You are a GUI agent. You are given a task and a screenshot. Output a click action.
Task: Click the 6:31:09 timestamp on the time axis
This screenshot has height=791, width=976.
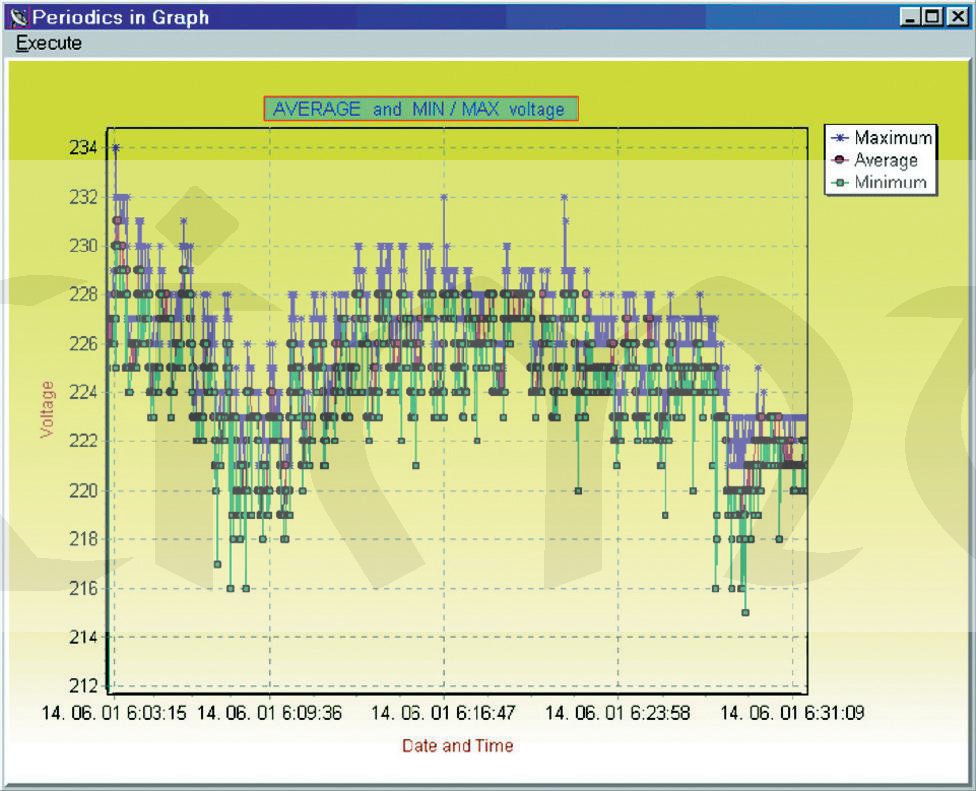pyautogui.click(x=791, y=714)
